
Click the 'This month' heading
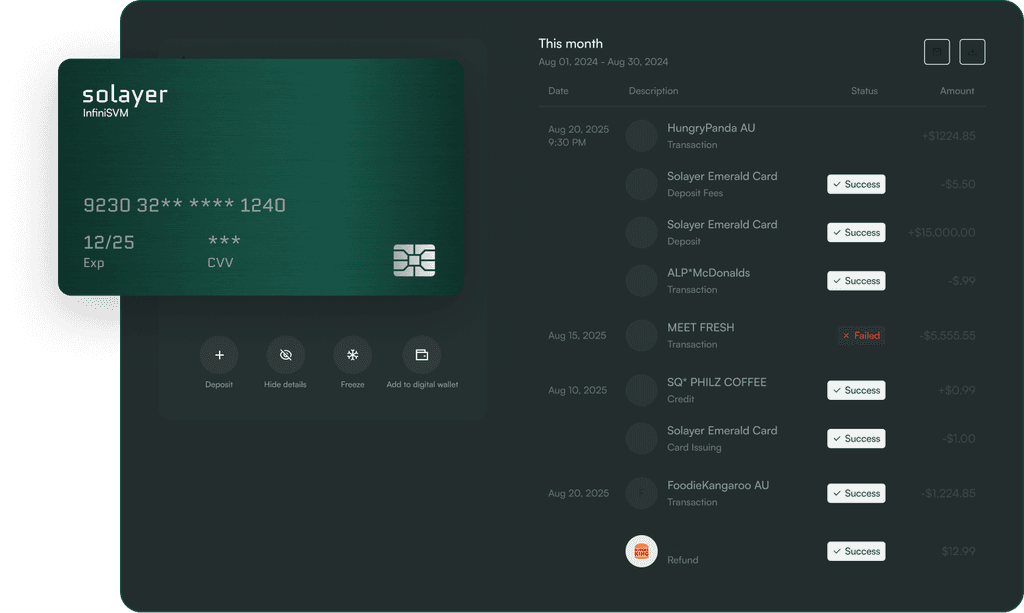[570, 44]
